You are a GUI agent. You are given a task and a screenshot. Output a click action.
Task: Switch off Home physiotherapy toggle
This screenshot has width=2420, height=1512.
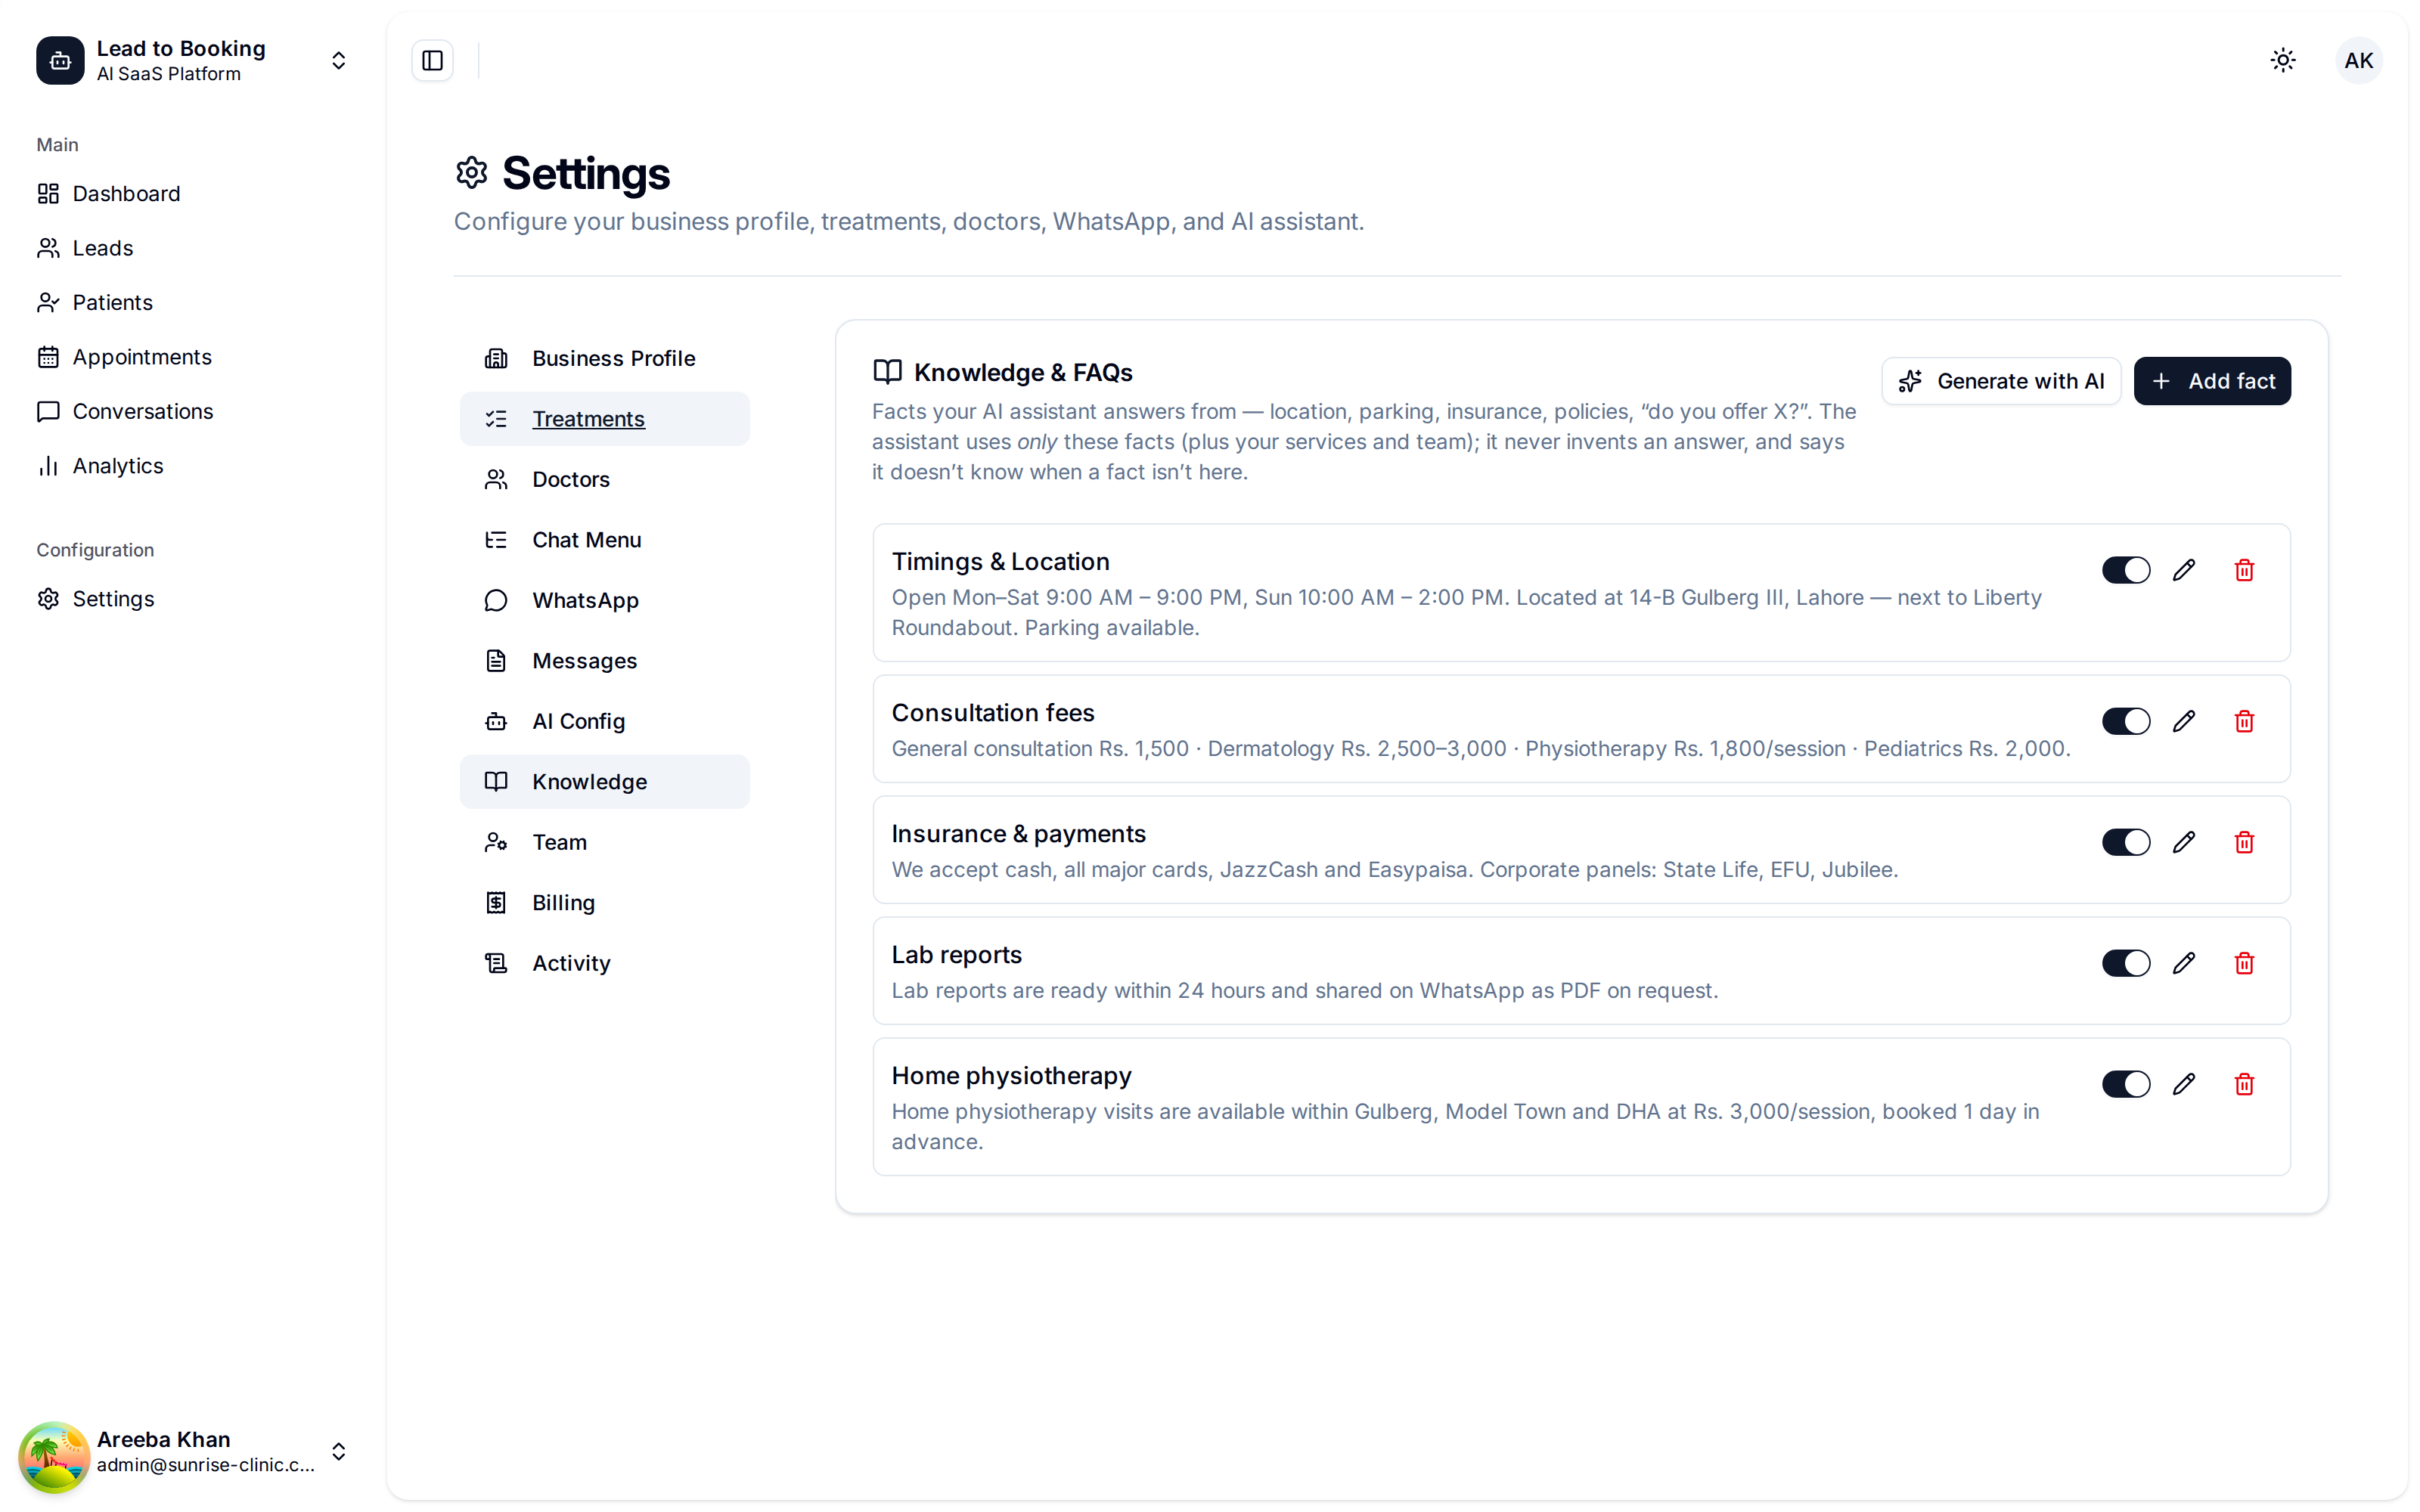coord(2126,1084)
